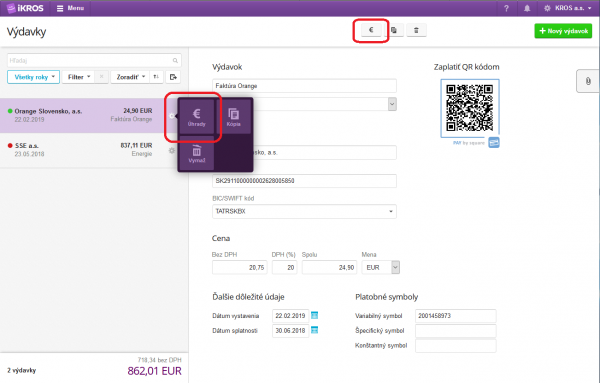600x383 pixels.
Task: Open the Menu hamburger
Action: [70, 8]
